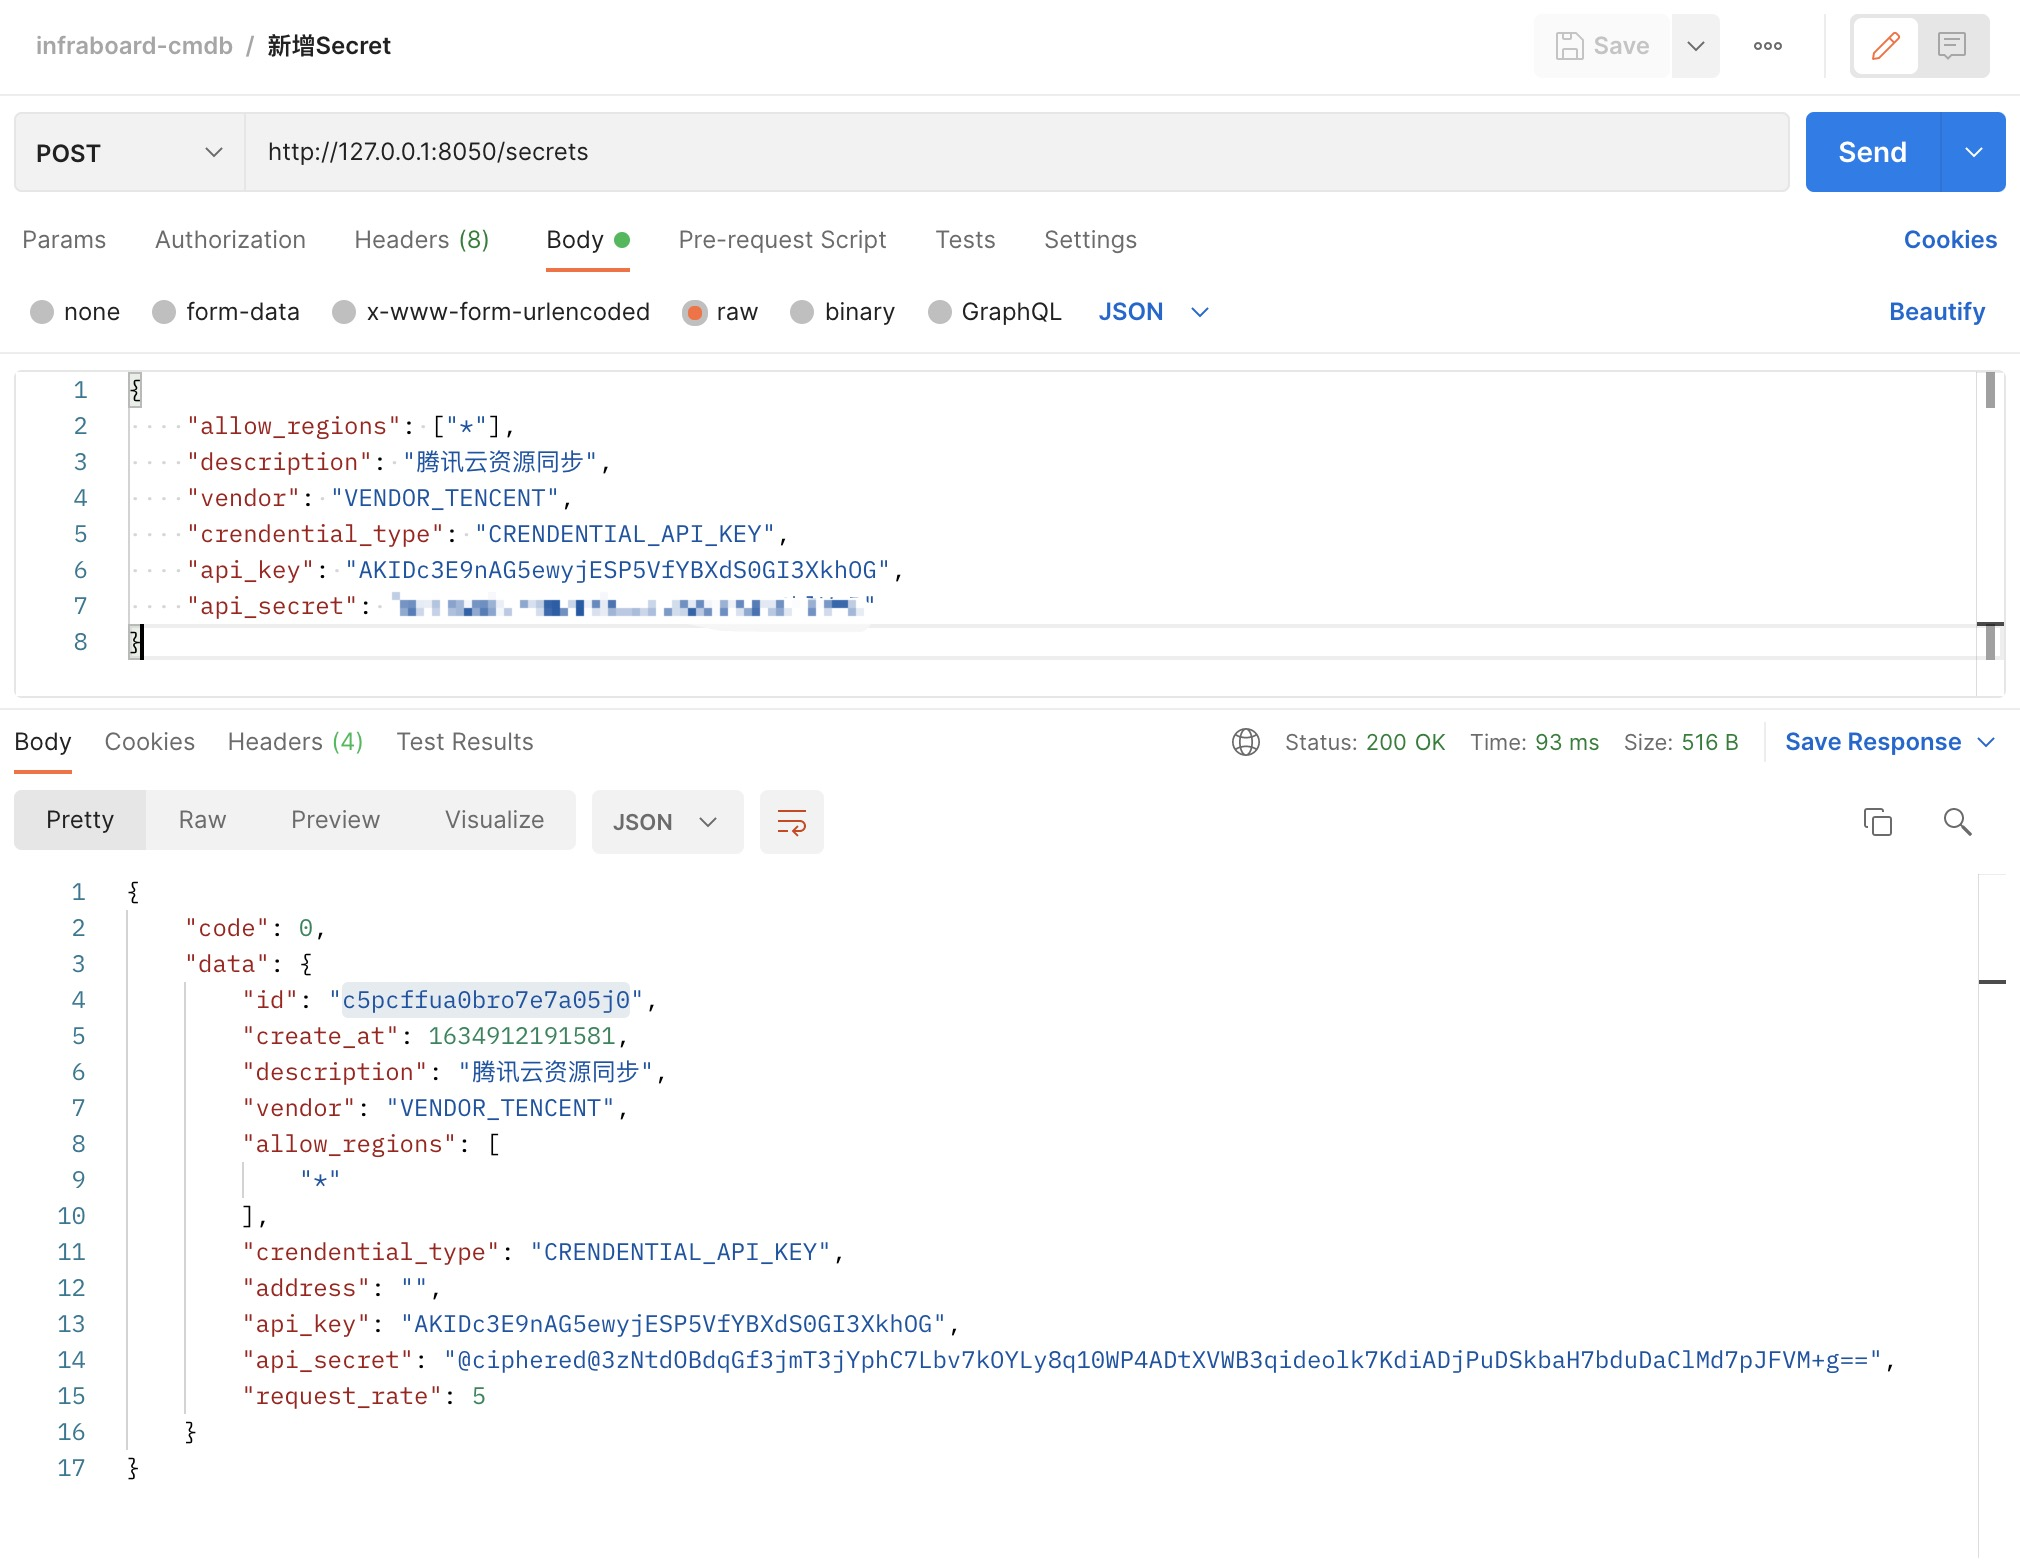This screenshot has width=2020, height=1568.
Task: Open the Authorization tab
Action: 230,240
